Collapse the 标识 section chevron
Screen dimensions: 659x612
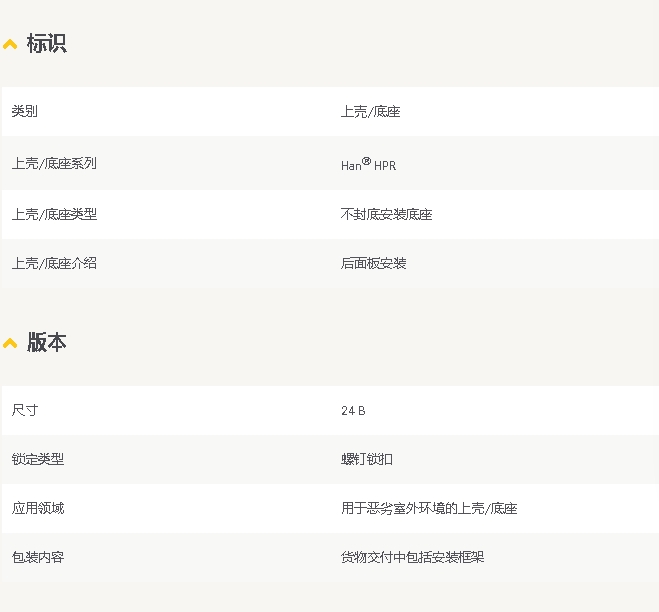pos(10,44)
